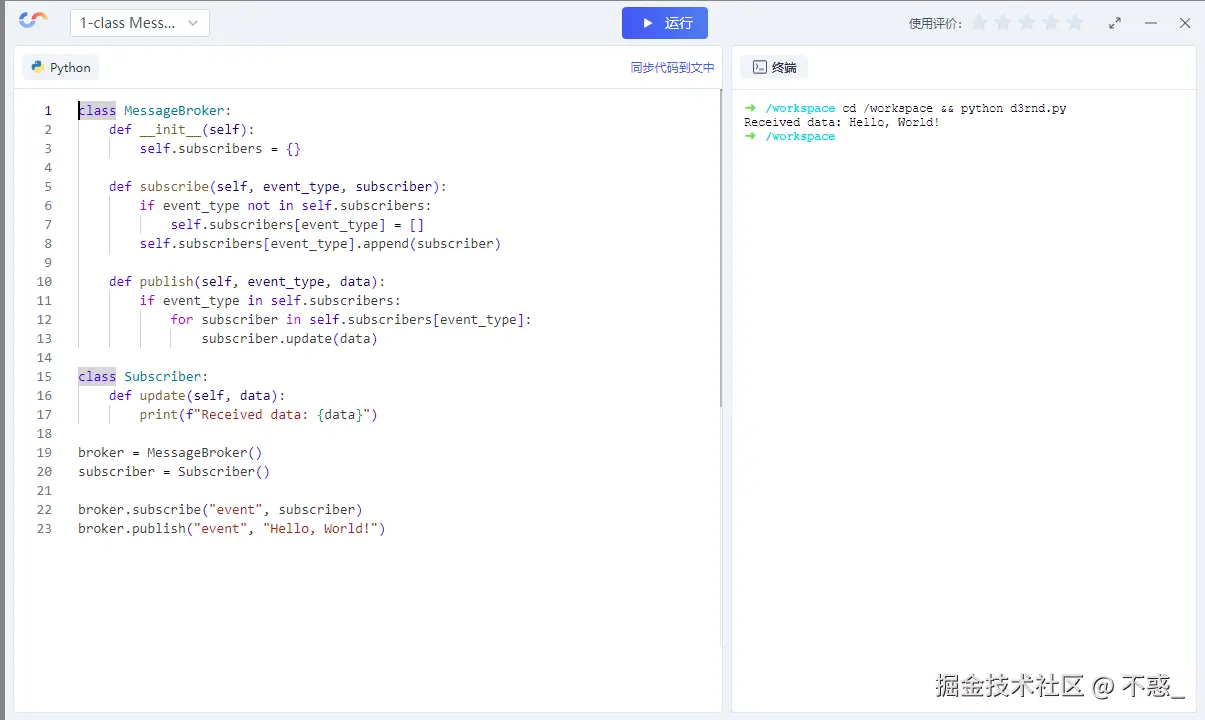This screenshot has width=1205, height=720.
Task: Click the 'class MessageBroker:' line
Action: tap(155, 111)
